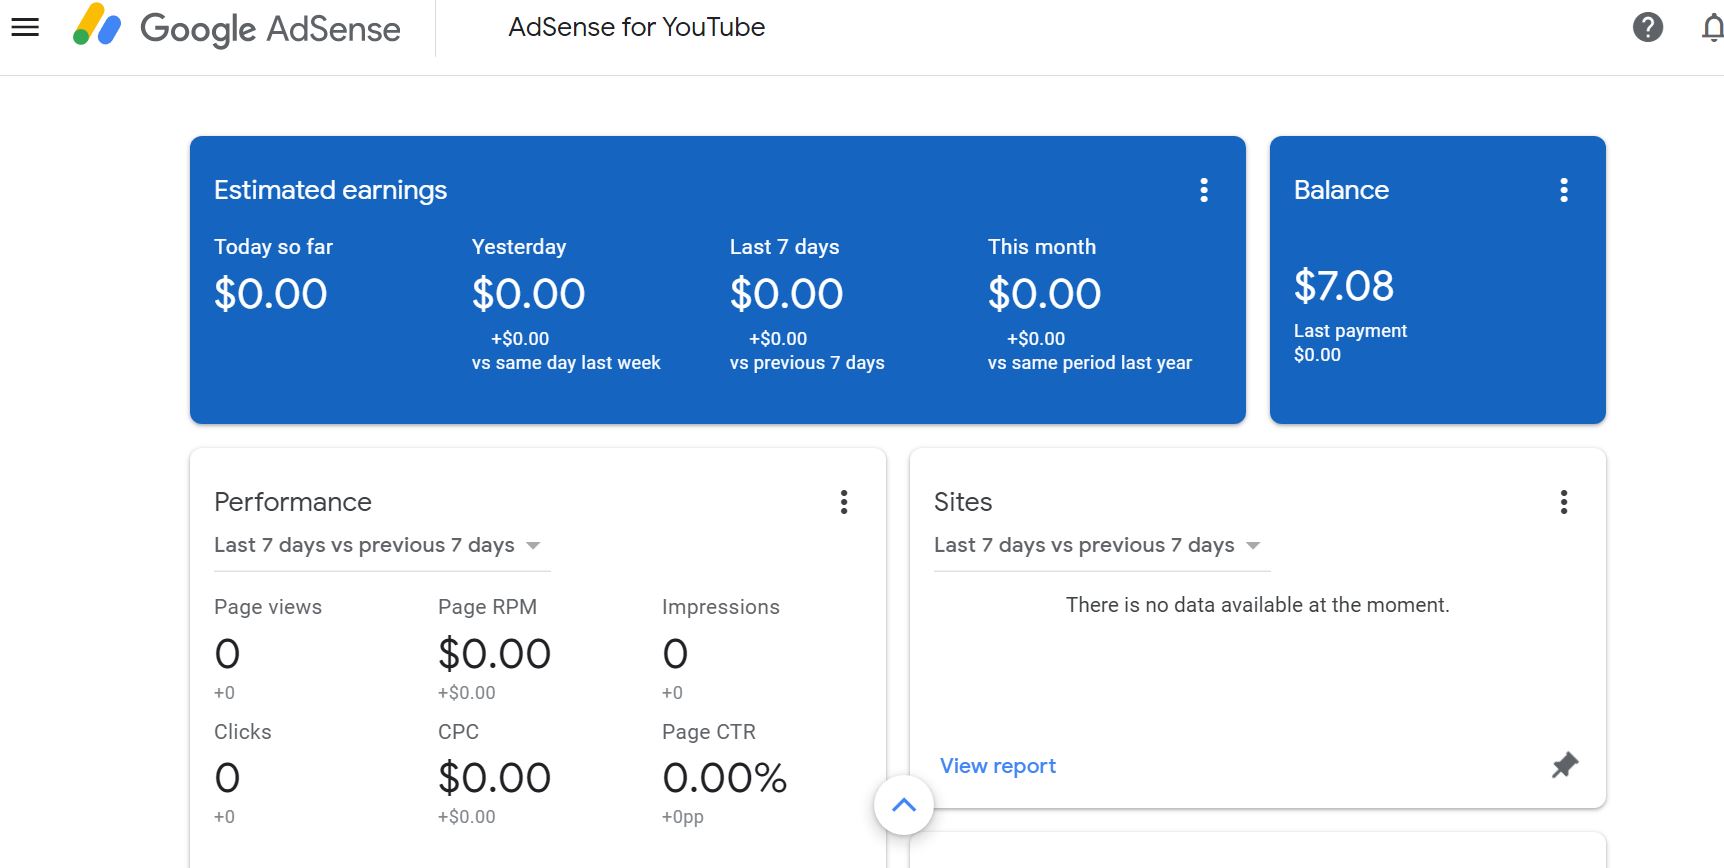Click the Today so far earnings label

(273, 247)
